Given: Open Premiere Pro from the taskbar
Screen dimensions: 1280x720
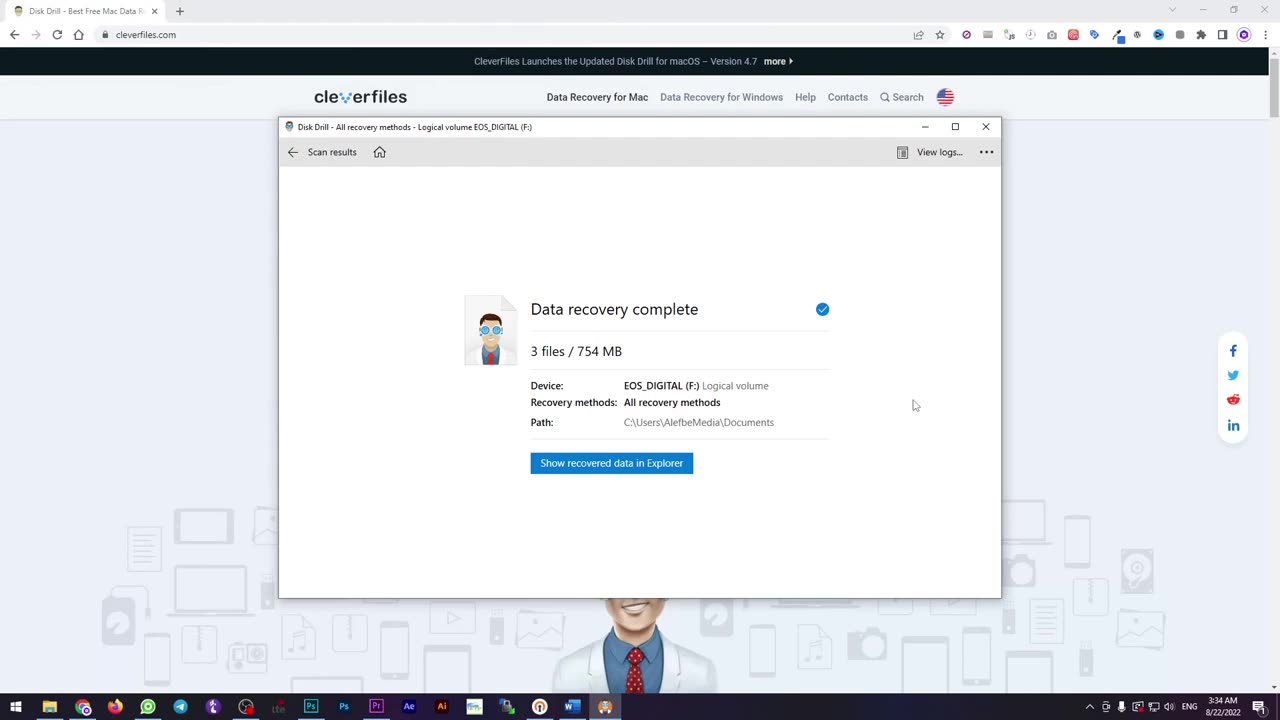Looking at the screenshot, I should tap(376, 707).
